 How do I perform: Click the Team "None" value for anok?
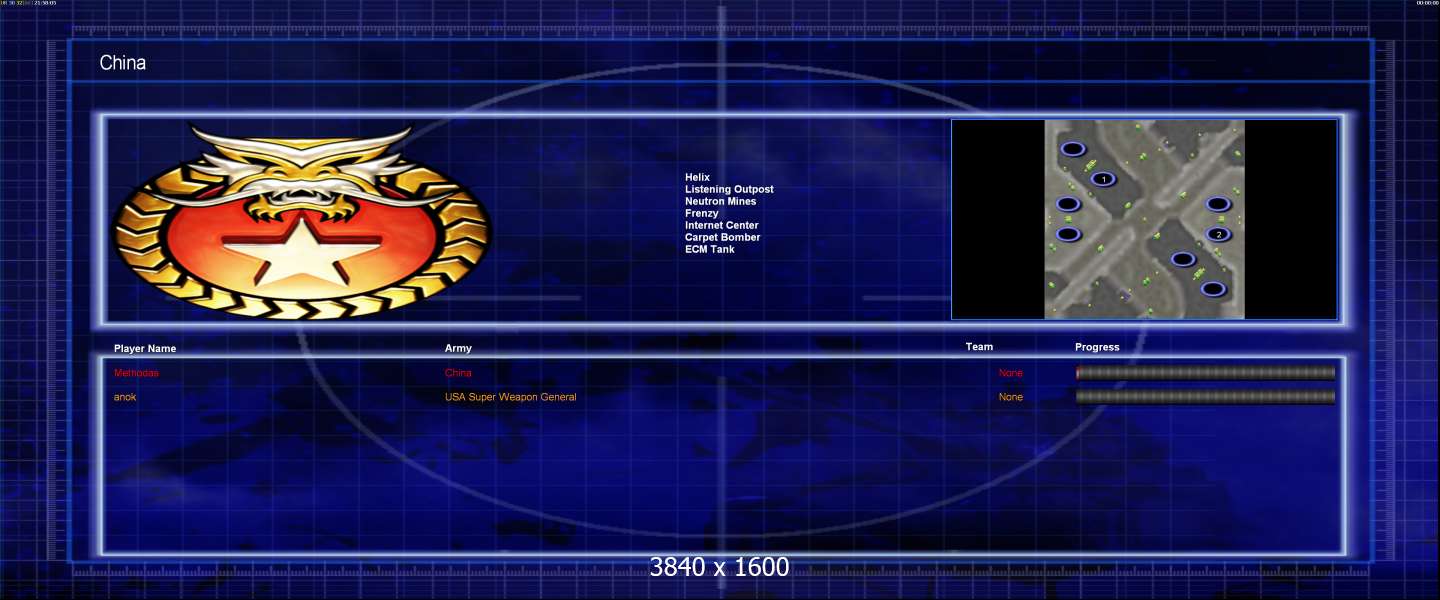[1011, 397]
